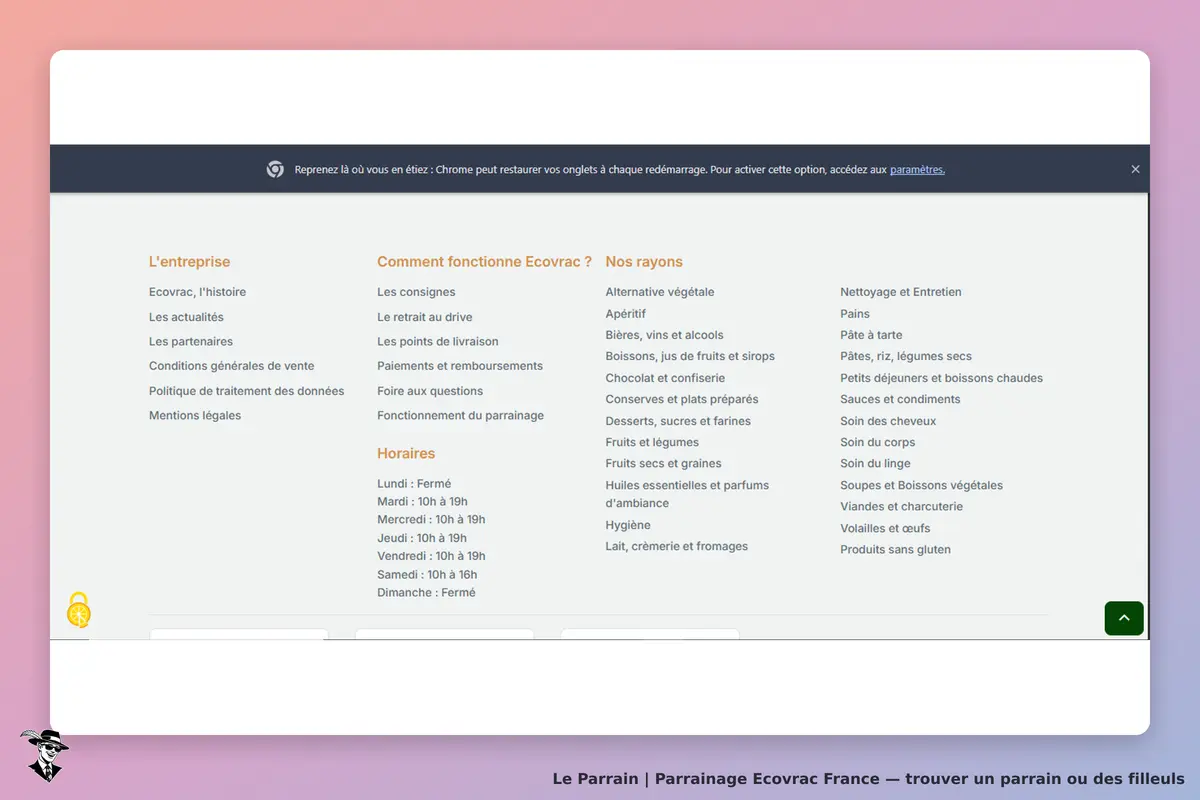Open Bières, vins et alcools
The height and width of the screenshot is (800, 1200).
click(x=664, y=335)
